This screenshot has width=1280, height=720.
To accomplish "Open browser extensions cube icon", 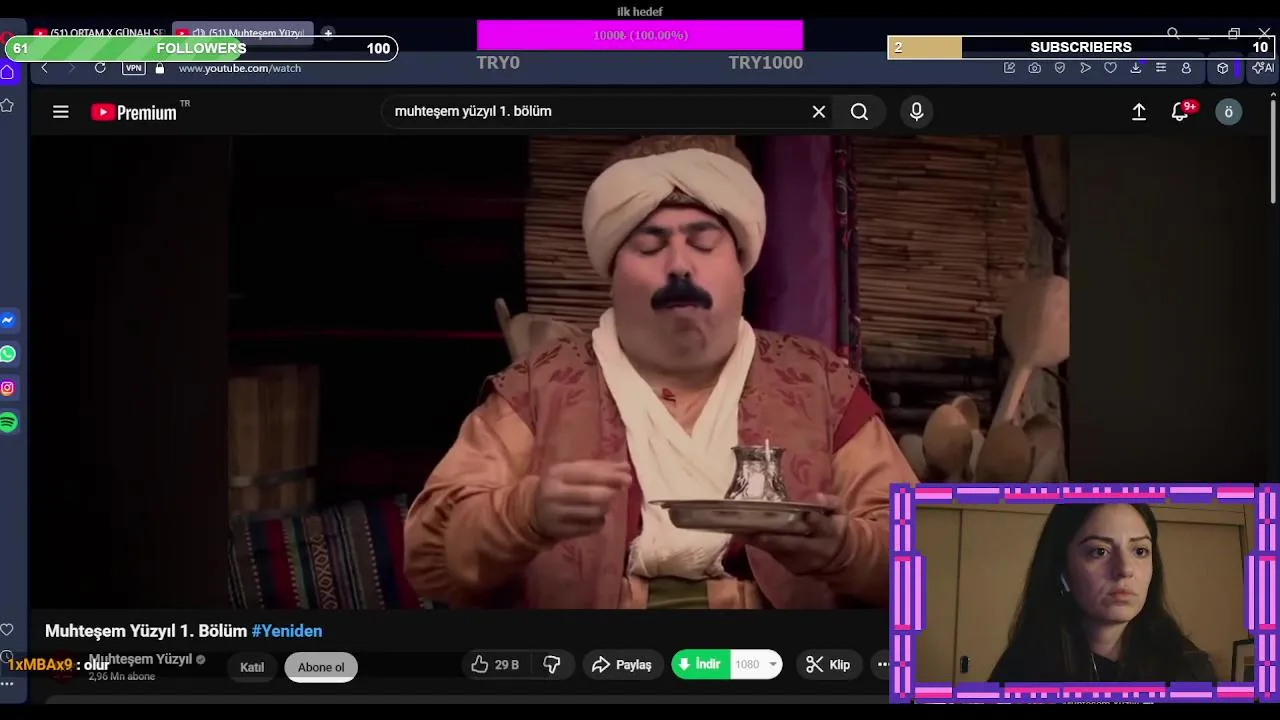I will tap(1222, 68).
